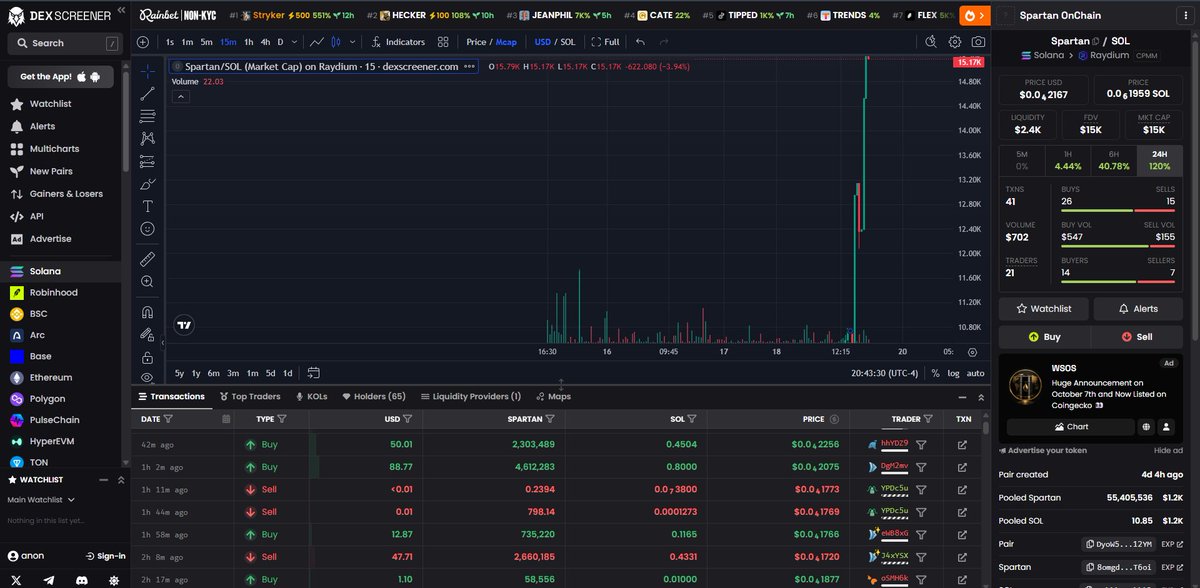
Task: Collapse the chart indicator legend arrow
Action: 181,96
